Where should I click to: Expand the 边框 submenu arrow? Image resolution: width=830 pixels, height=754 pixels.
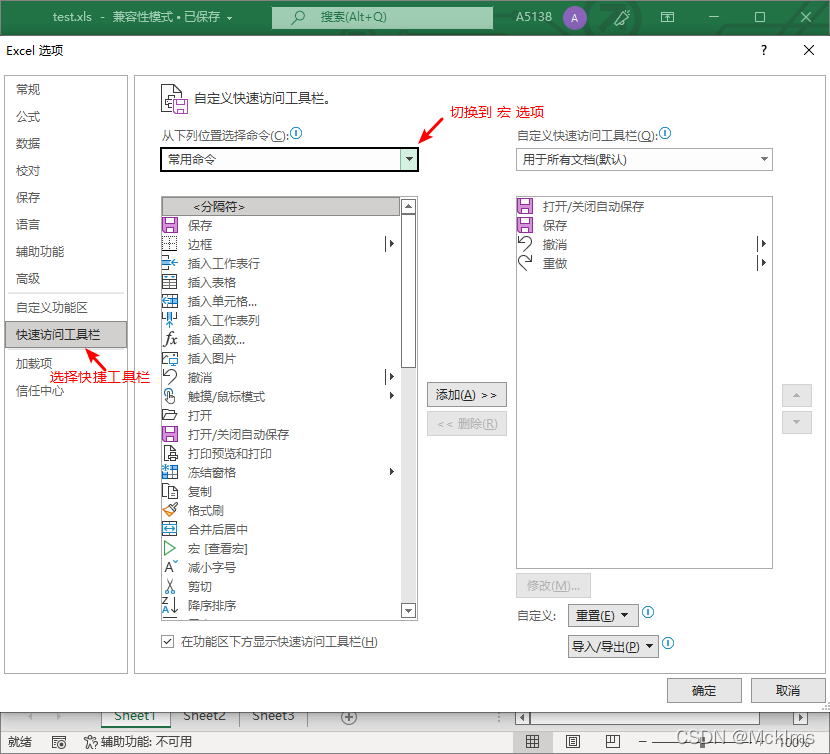pyautogui.click(x=391, y=244)
